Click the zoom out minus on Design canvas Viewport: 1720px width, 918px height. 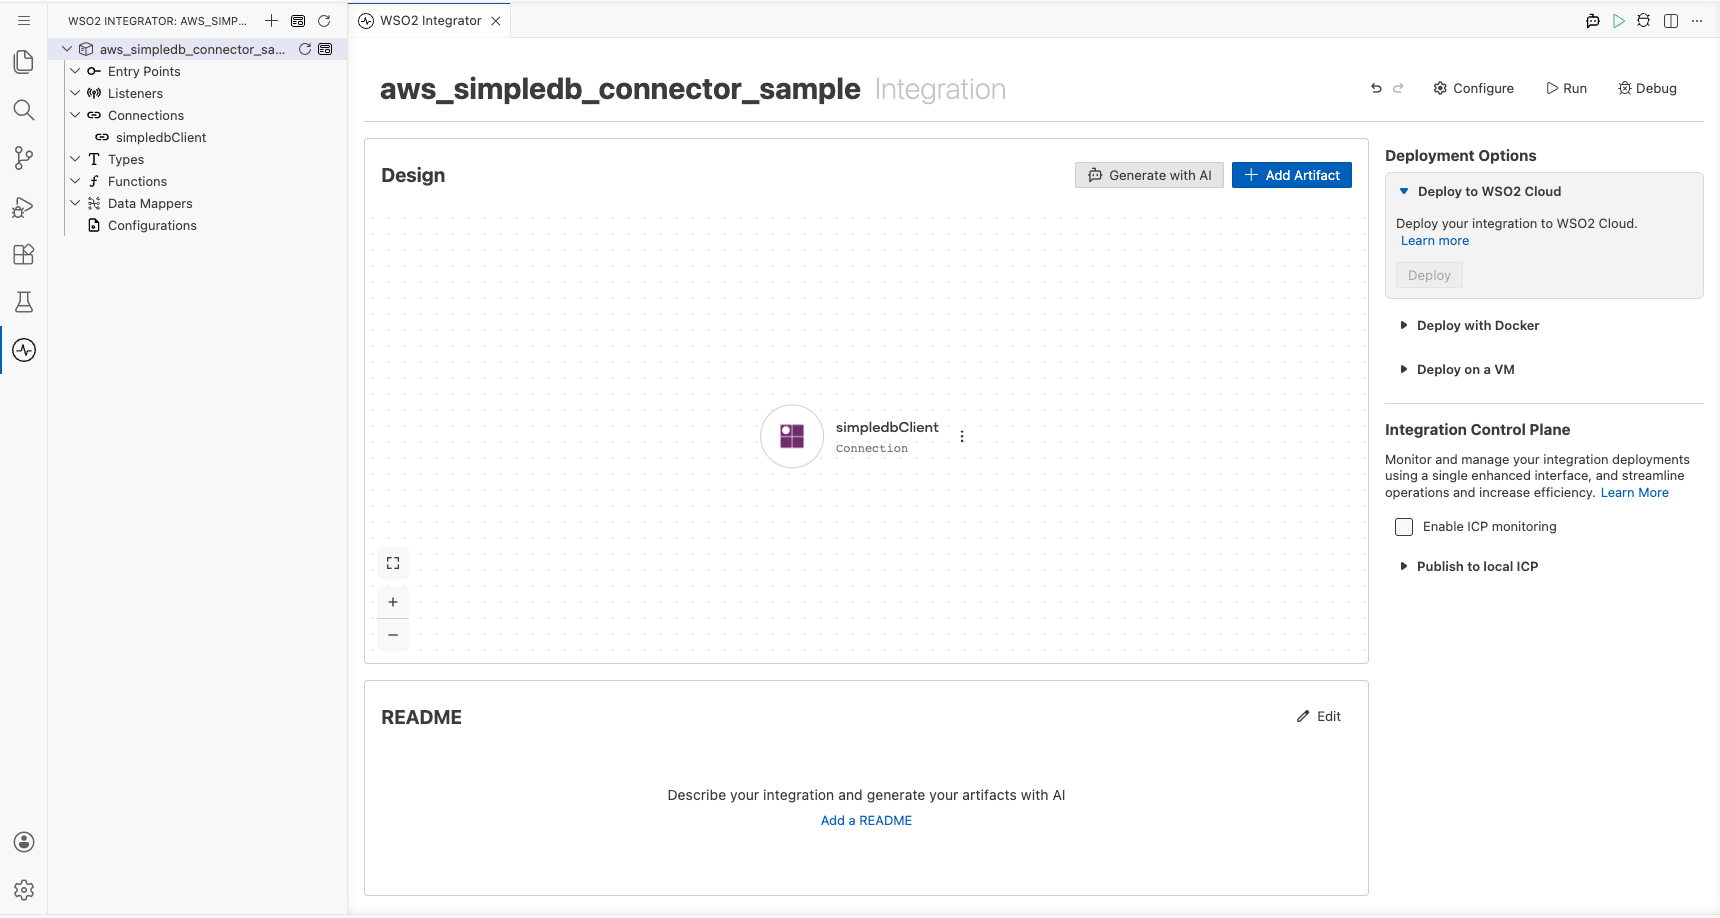pos(393,635)
